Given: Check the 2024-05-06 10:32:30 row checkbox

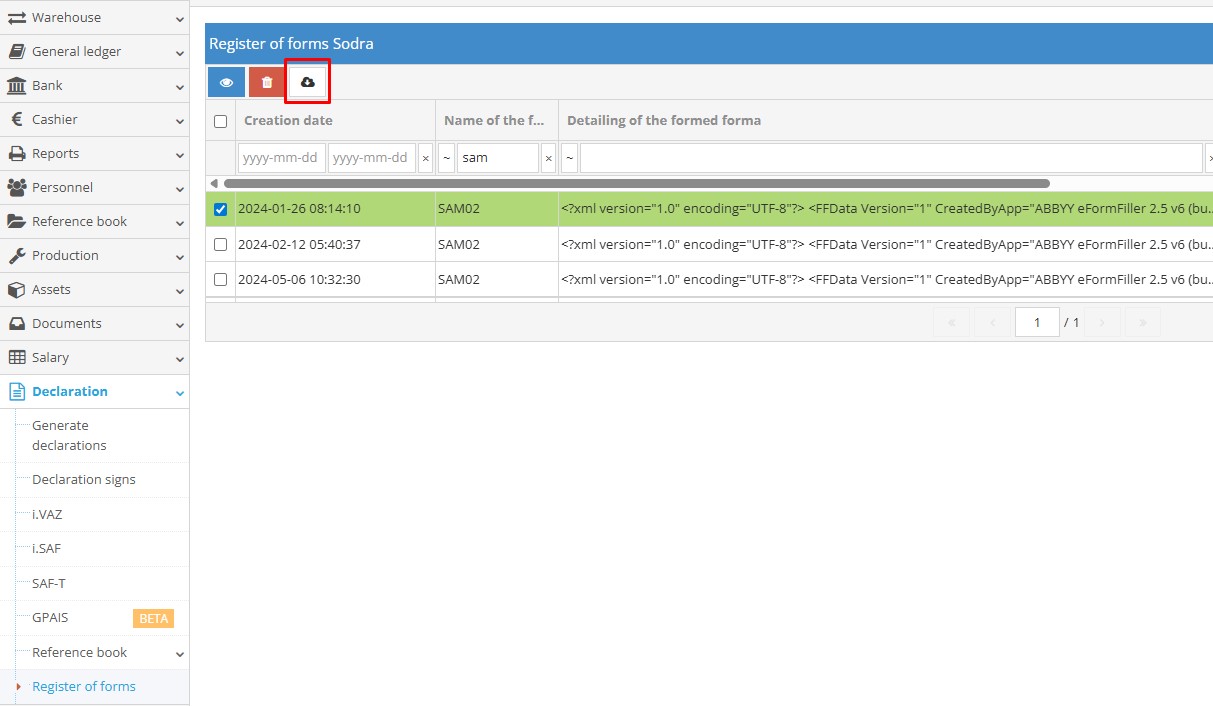Looking at the screenshot, I should [x=221, y=280].
